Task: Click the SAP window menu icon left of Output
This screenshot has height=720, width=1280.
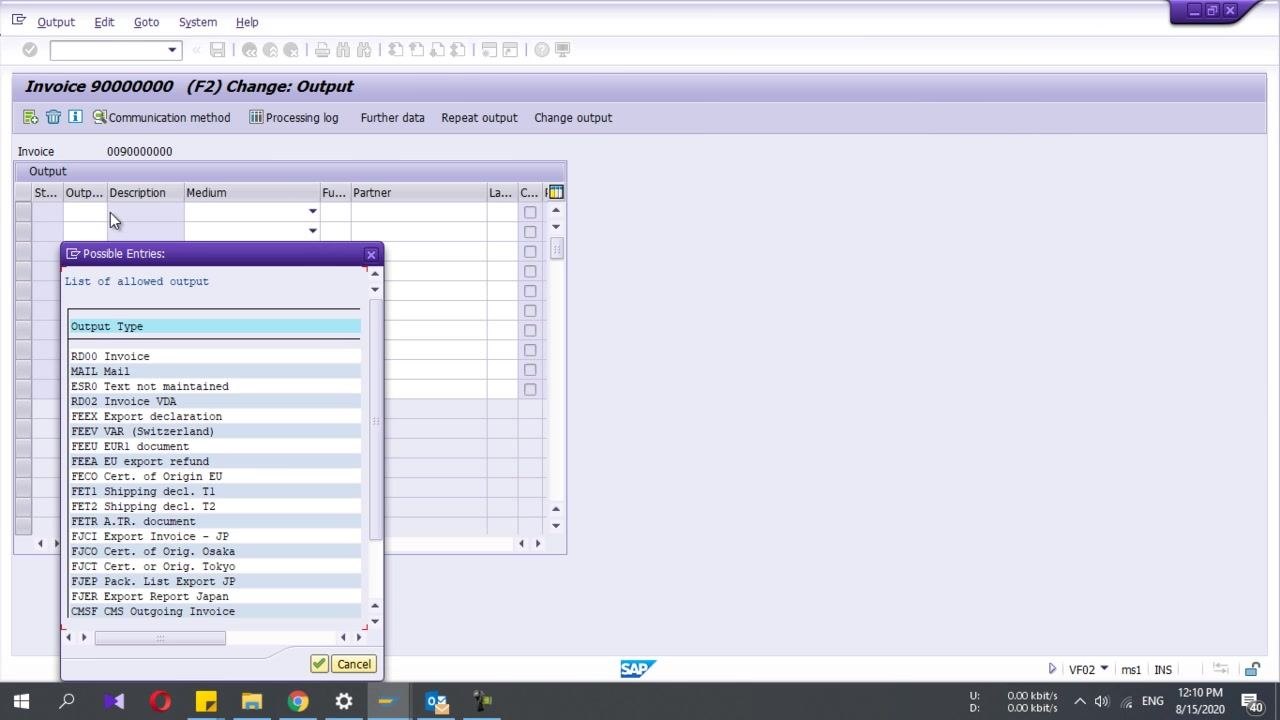Action: 19,21
